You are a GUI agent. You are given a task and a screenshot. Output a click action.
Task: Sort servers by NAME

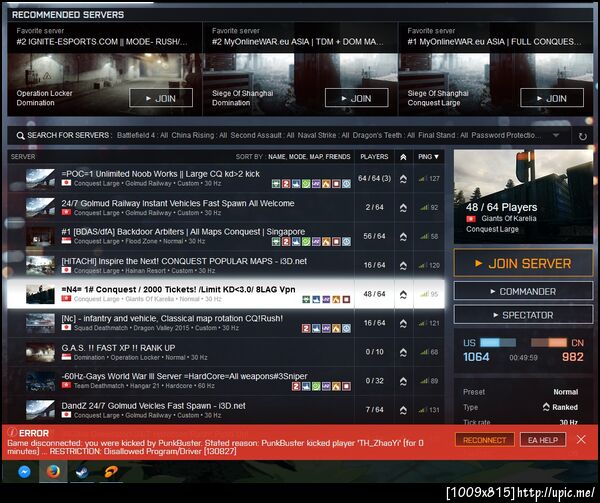point(277,157)
